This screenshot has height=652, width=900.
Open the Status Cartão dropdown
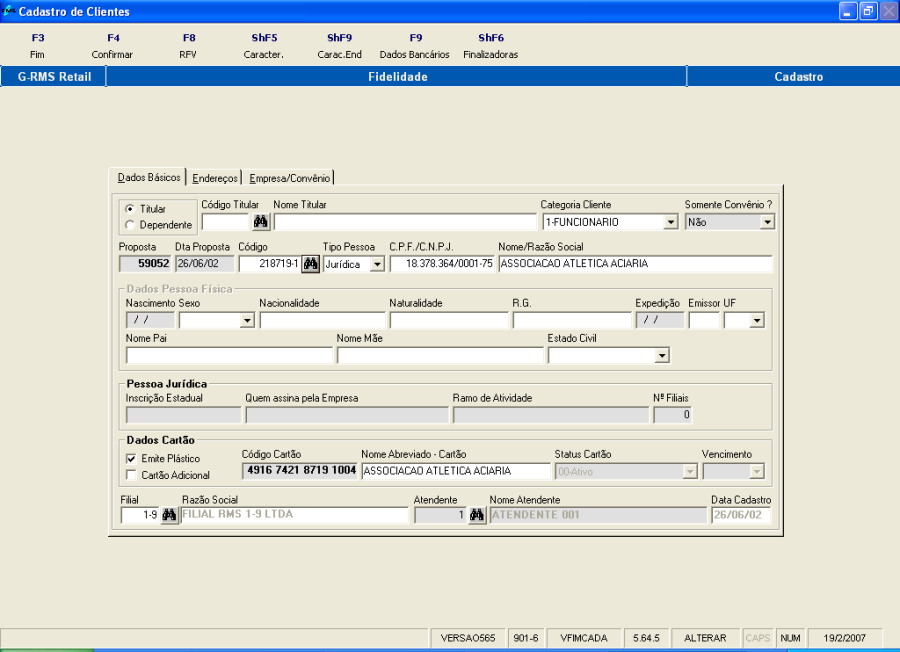tap(690, 472)
